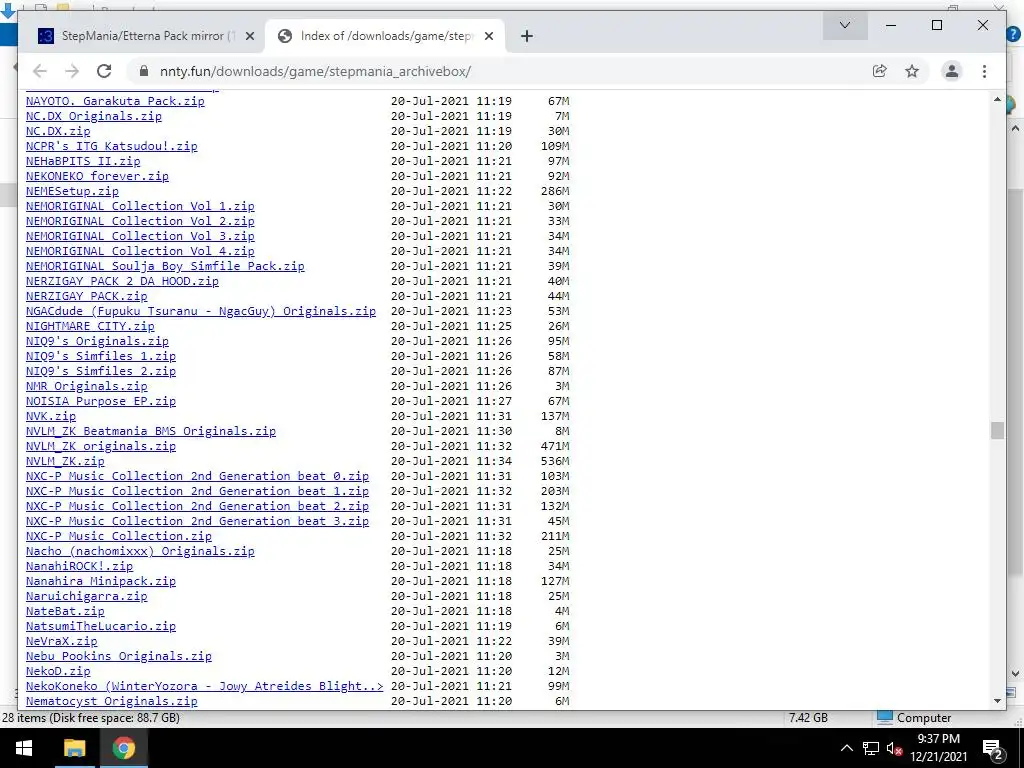The width and height of the screenshot is (1024, 768).
Task: Open File Explorer from the taskbar
Action: pos(74,748)
